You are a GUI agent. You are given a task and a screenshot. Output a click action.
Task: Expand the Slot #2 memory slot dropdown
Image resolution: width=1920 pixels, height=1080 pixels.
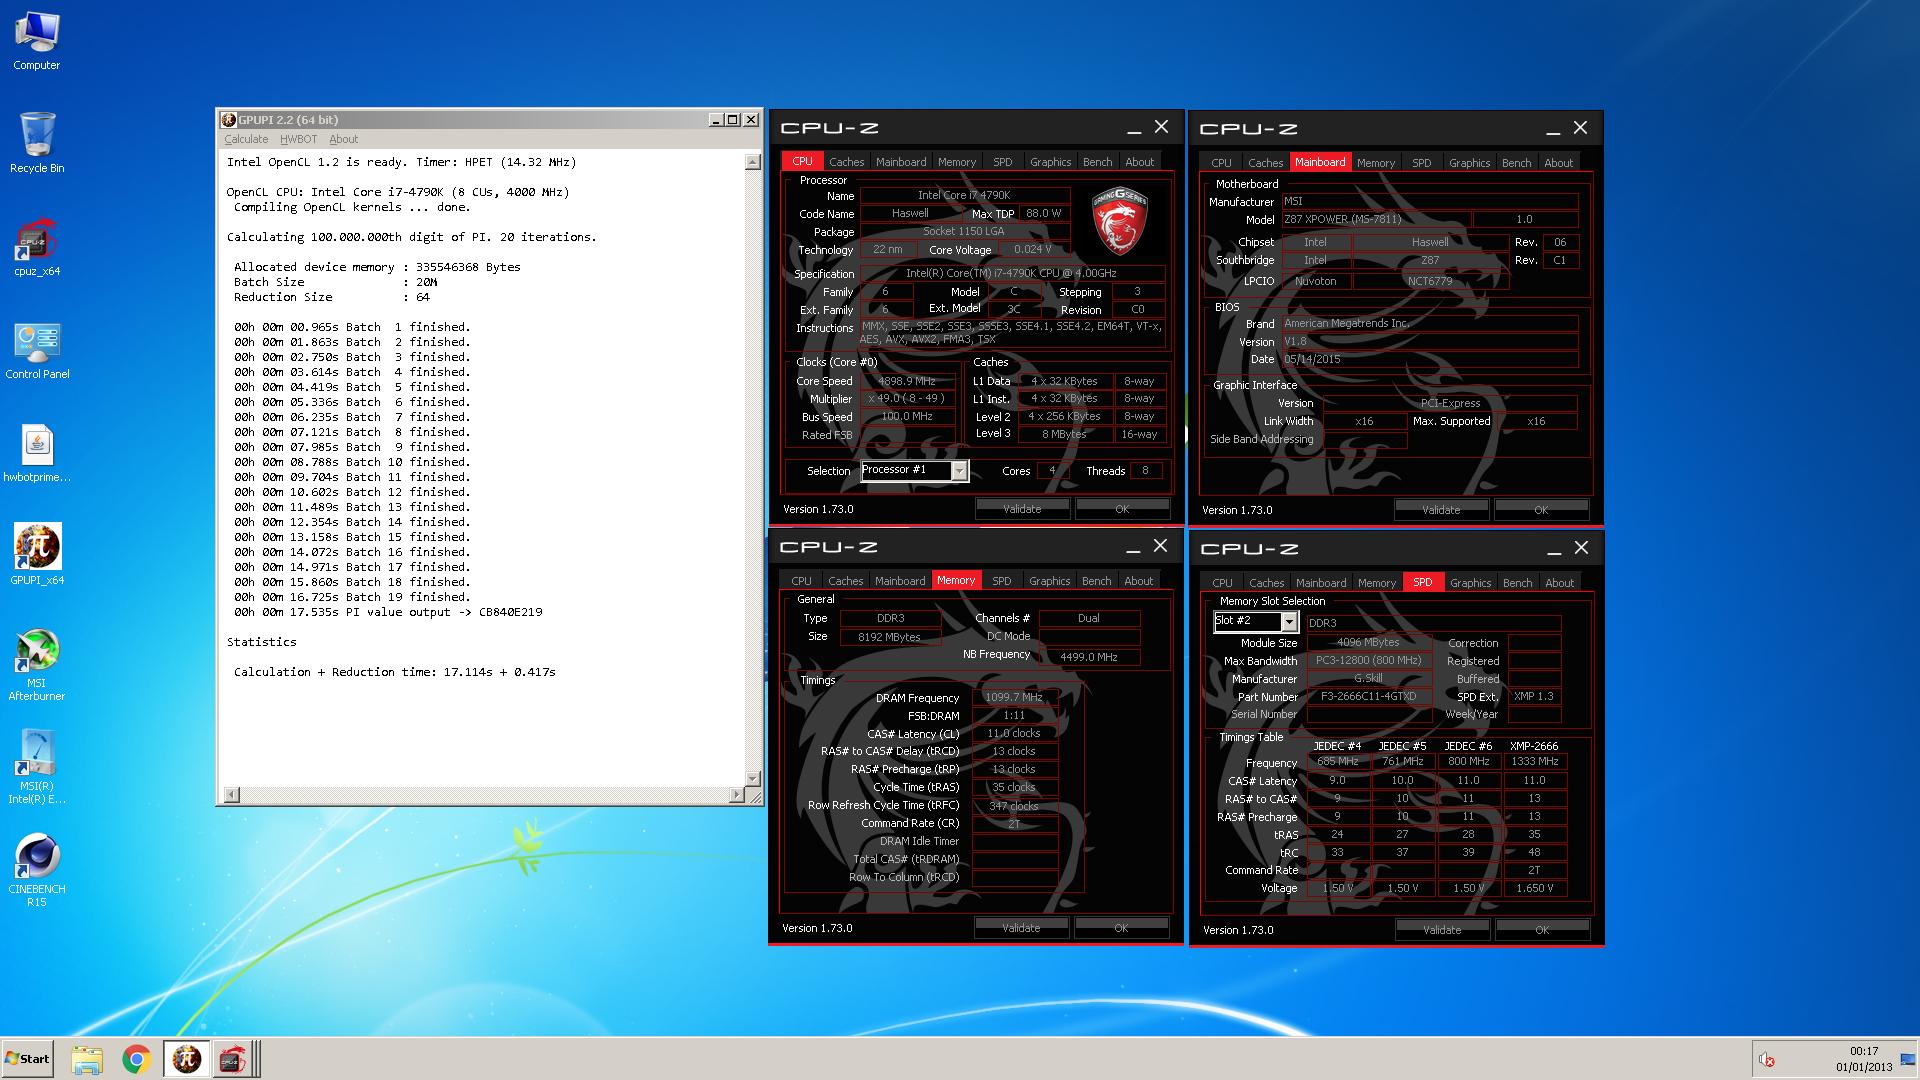1289,622
